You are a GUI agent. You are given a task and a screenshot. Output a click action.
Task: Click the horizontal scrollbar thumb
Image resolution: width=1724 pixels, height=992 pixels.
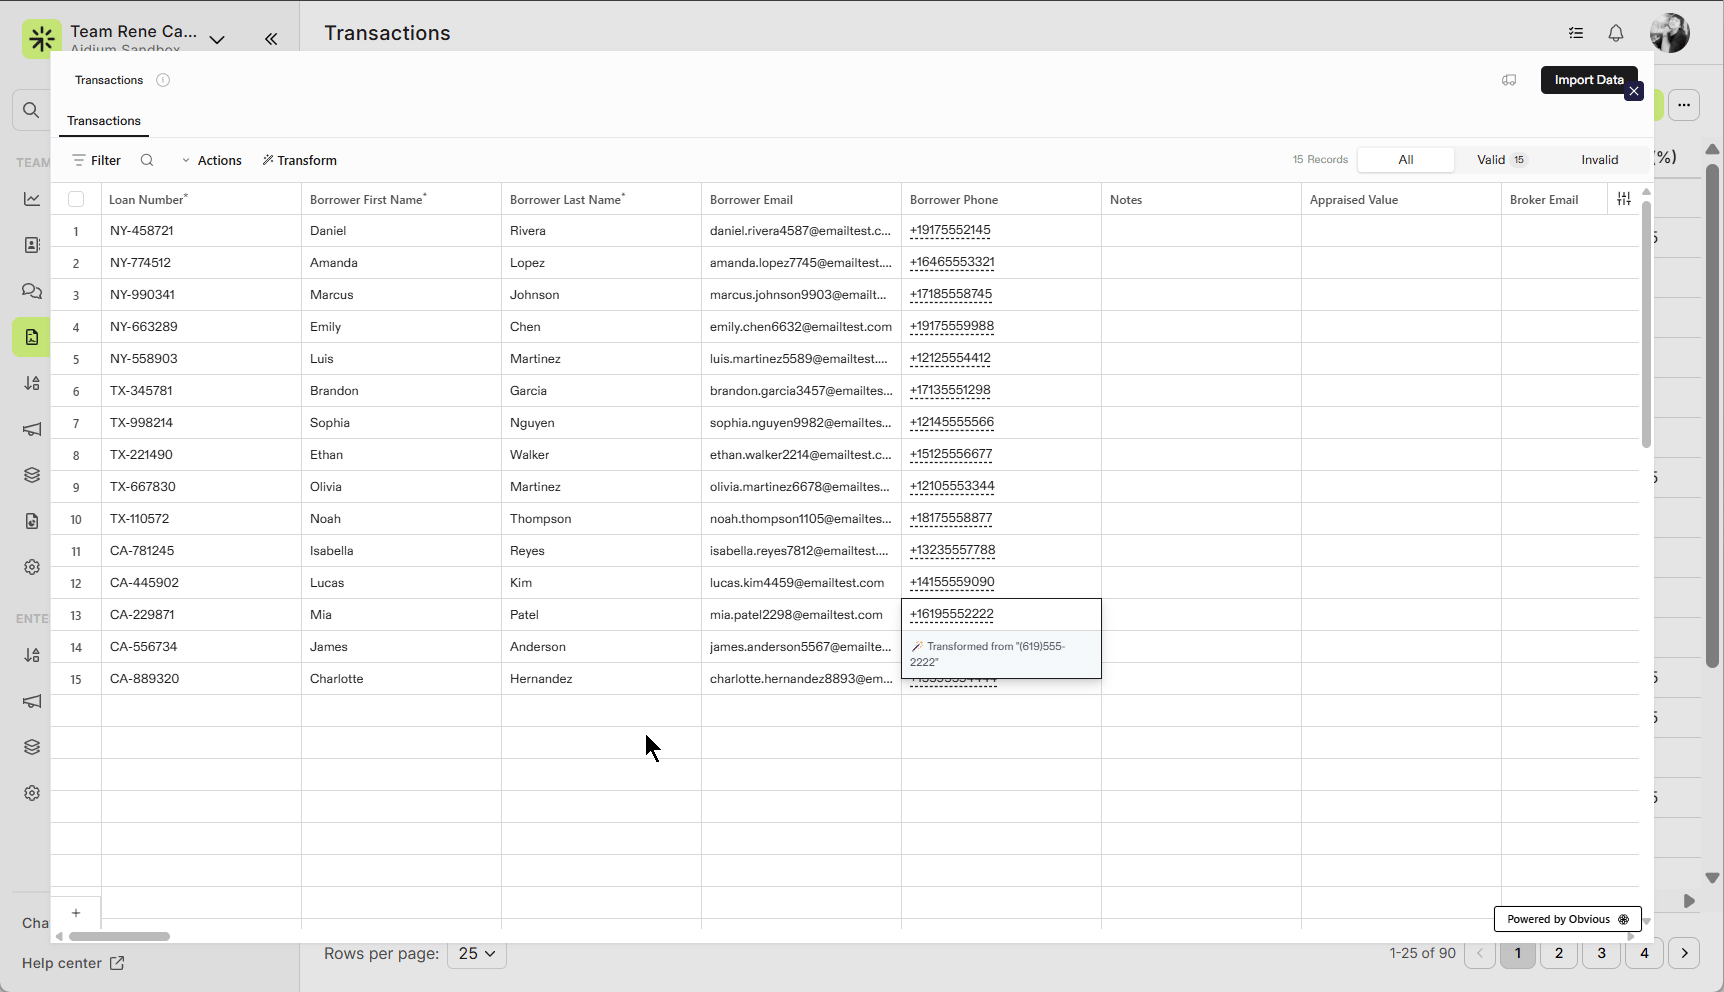pyautogui.click(x=119, y=936)
